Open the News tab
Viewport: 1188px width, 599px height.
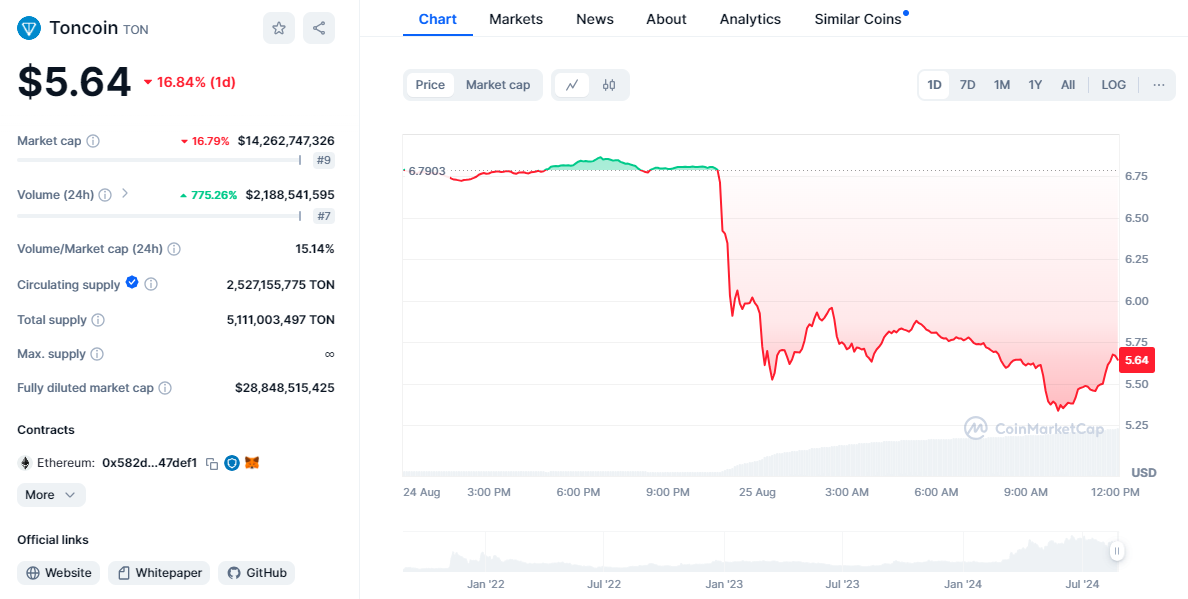point(595,19)
